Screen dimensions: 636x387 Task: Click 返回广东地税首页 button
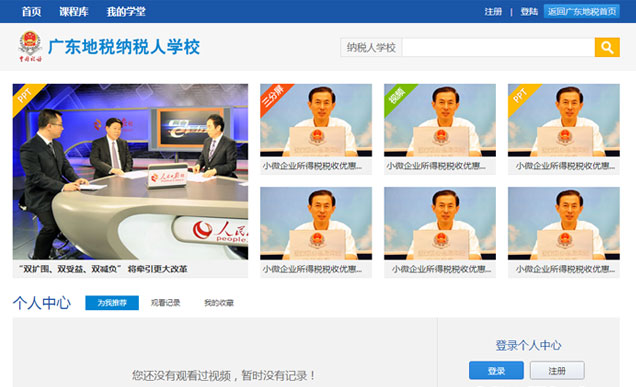(582, 11)
